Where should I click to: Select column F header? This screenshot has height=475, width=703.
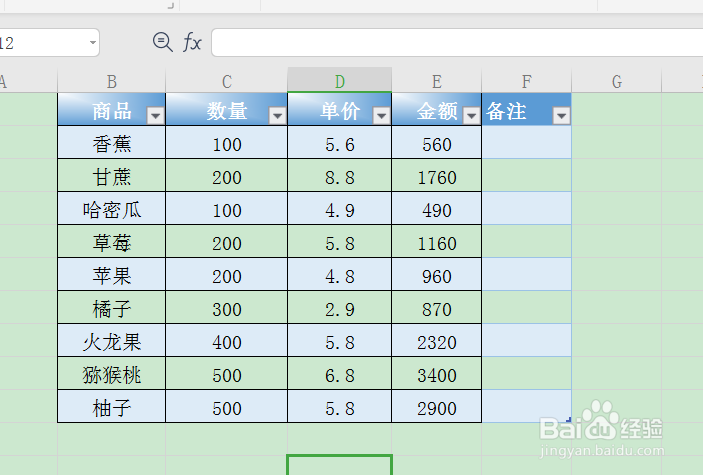click(527, 81)
